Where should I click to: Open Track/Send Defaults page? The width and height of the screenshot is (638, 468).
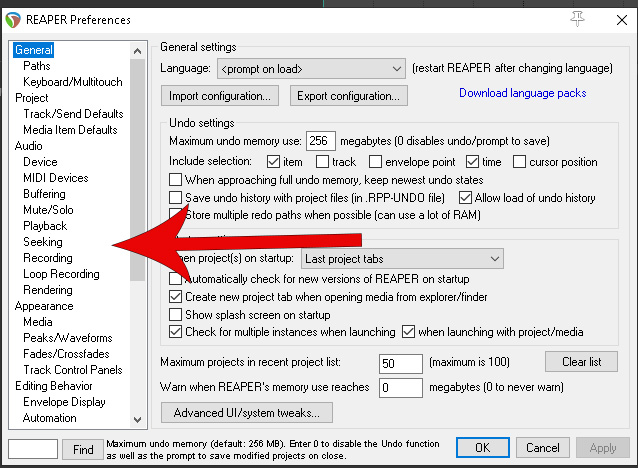point(73,114)
